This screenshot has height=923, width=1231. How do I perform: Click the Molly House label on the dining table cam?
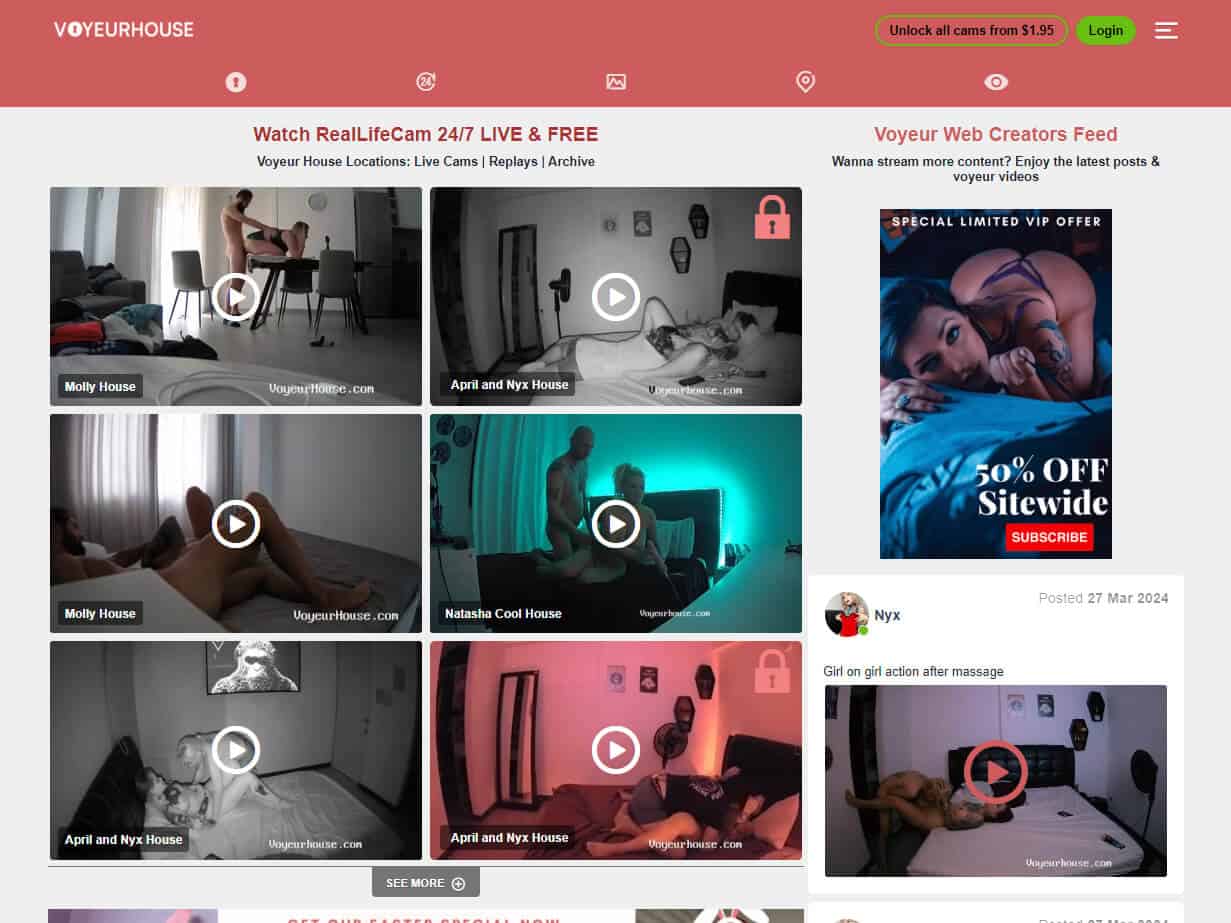pyautogui.click(x=100, y=387)
